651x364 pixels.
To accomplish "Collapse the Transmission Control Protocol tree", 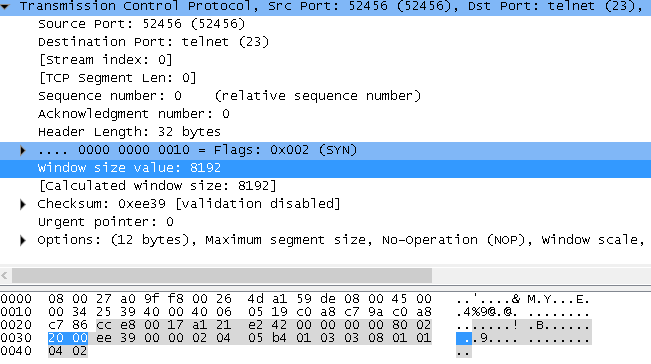I will tap(5, 7).
